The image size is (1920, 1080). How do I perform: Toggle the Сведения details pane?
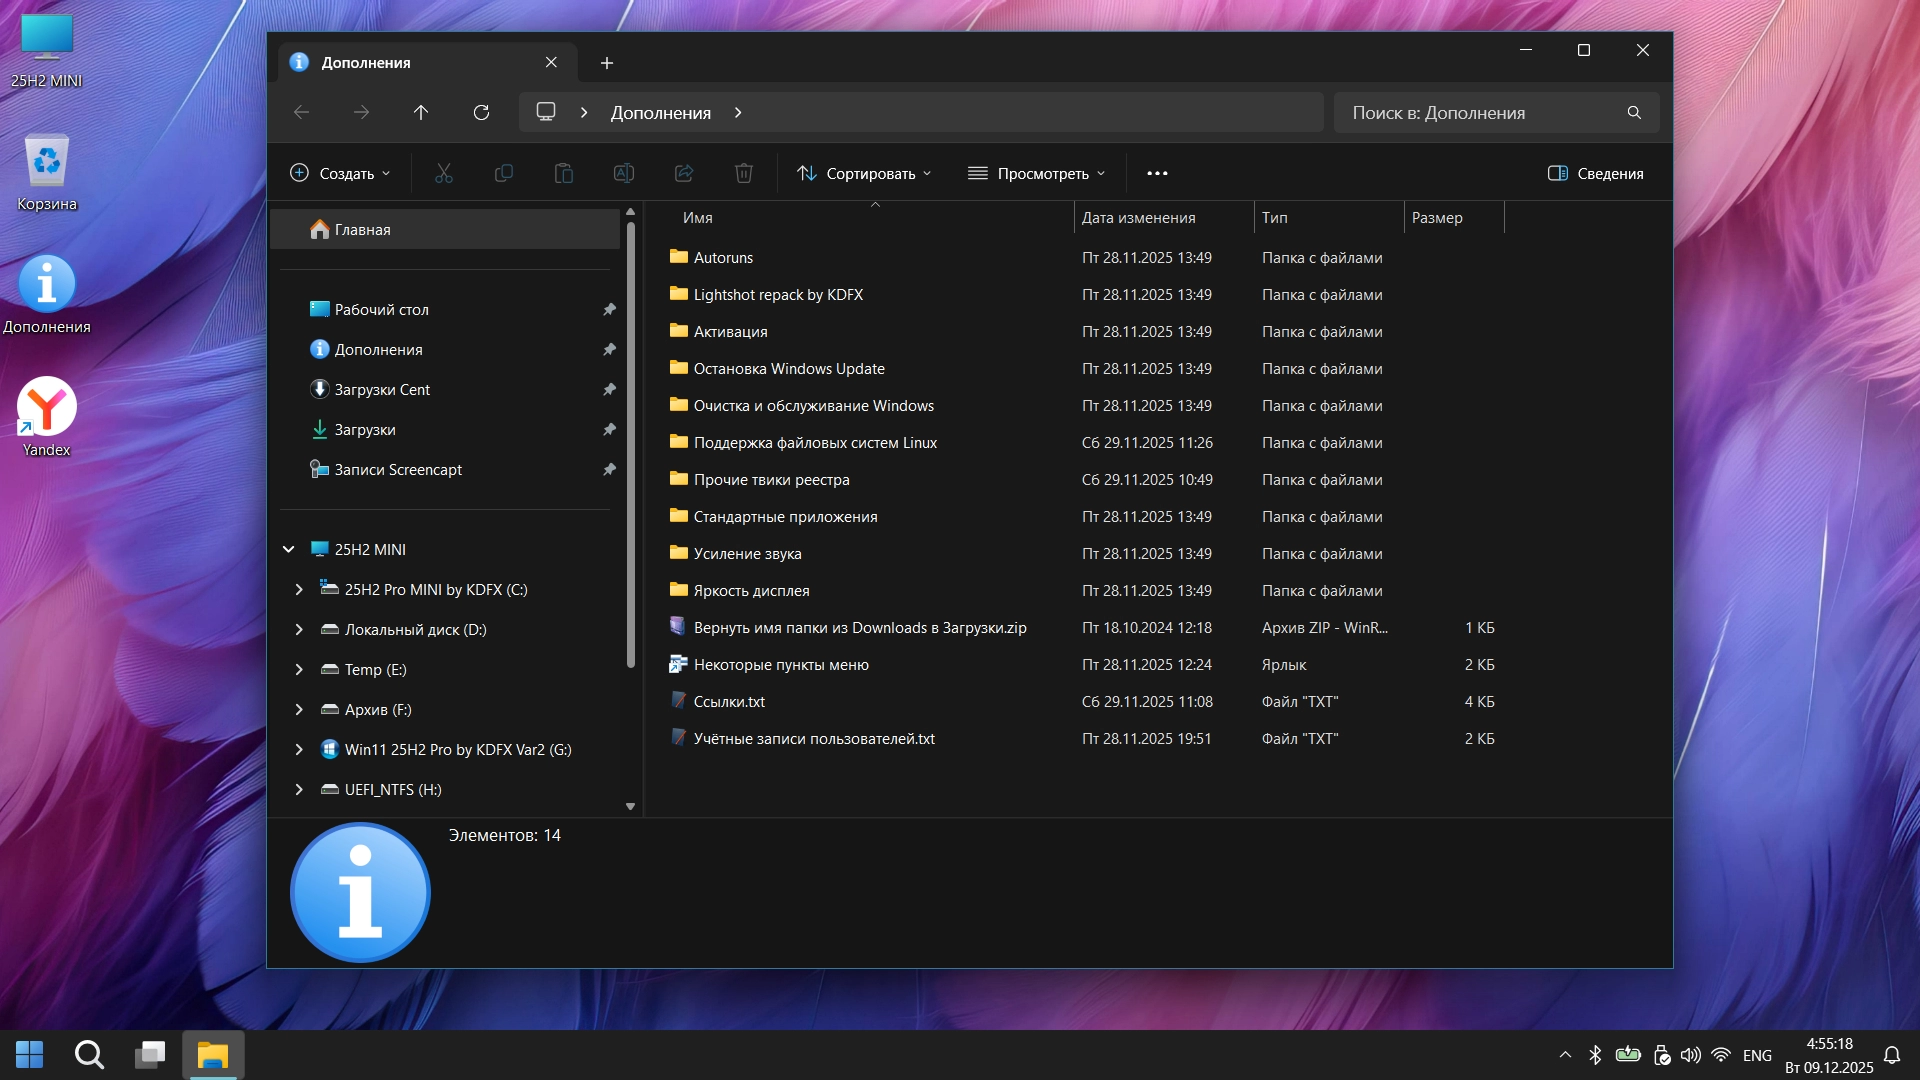1595,173
